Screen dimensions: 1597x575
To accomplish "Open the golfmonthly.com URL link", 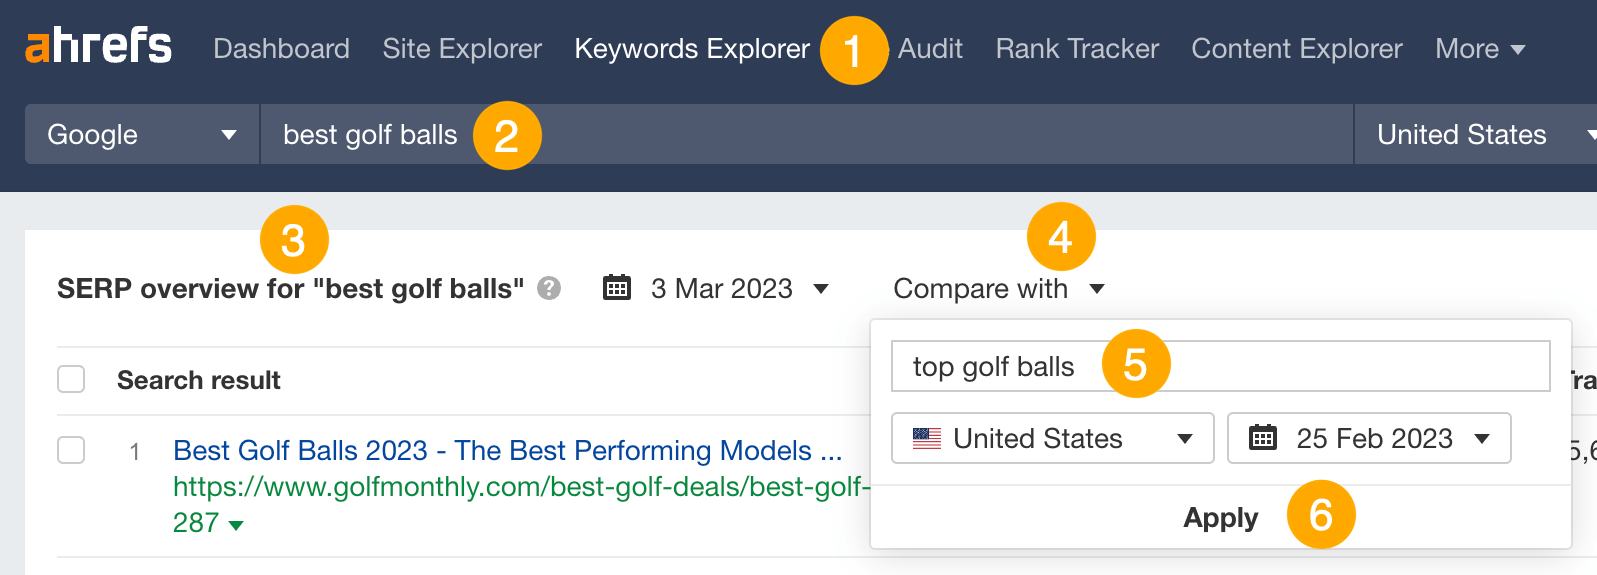I will (522, 486).
